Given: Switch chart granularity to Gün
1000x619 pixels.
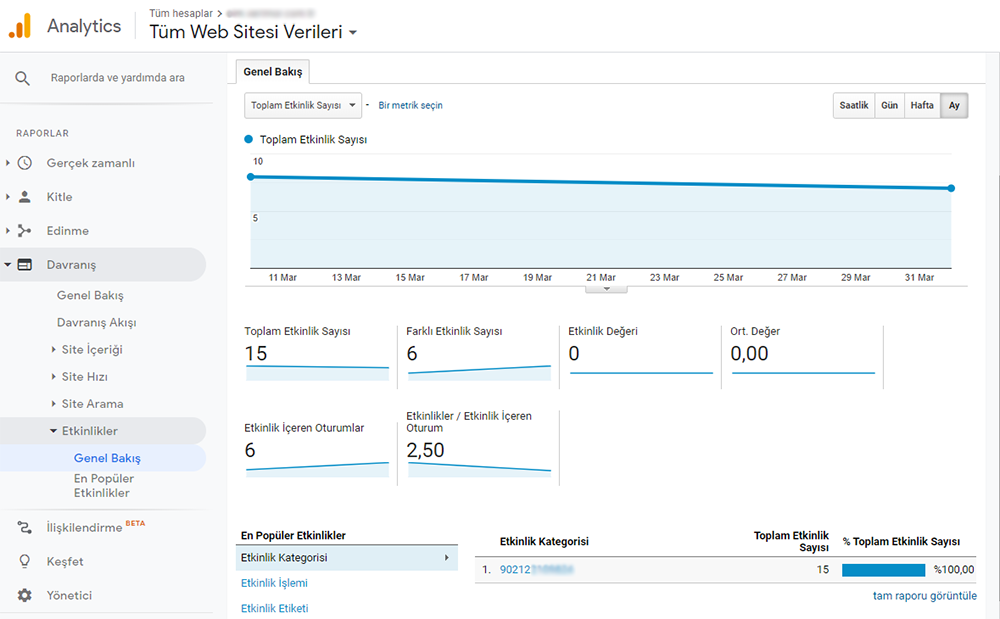Looking at the screenshot, I should (x=888, y=106).
